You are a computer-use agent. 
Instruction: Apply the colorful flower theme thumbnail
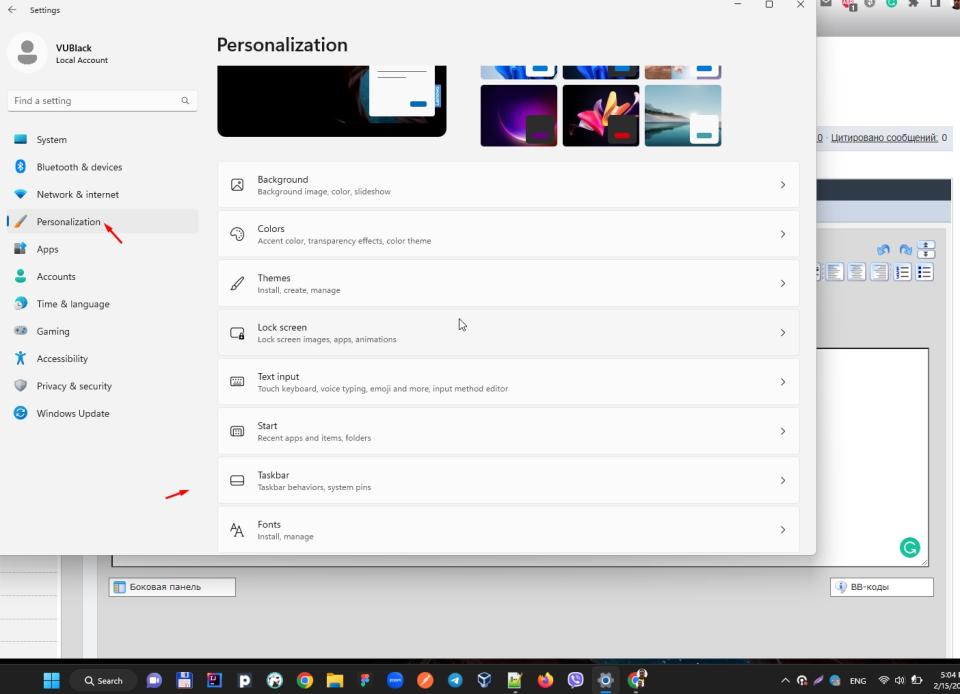600,115
